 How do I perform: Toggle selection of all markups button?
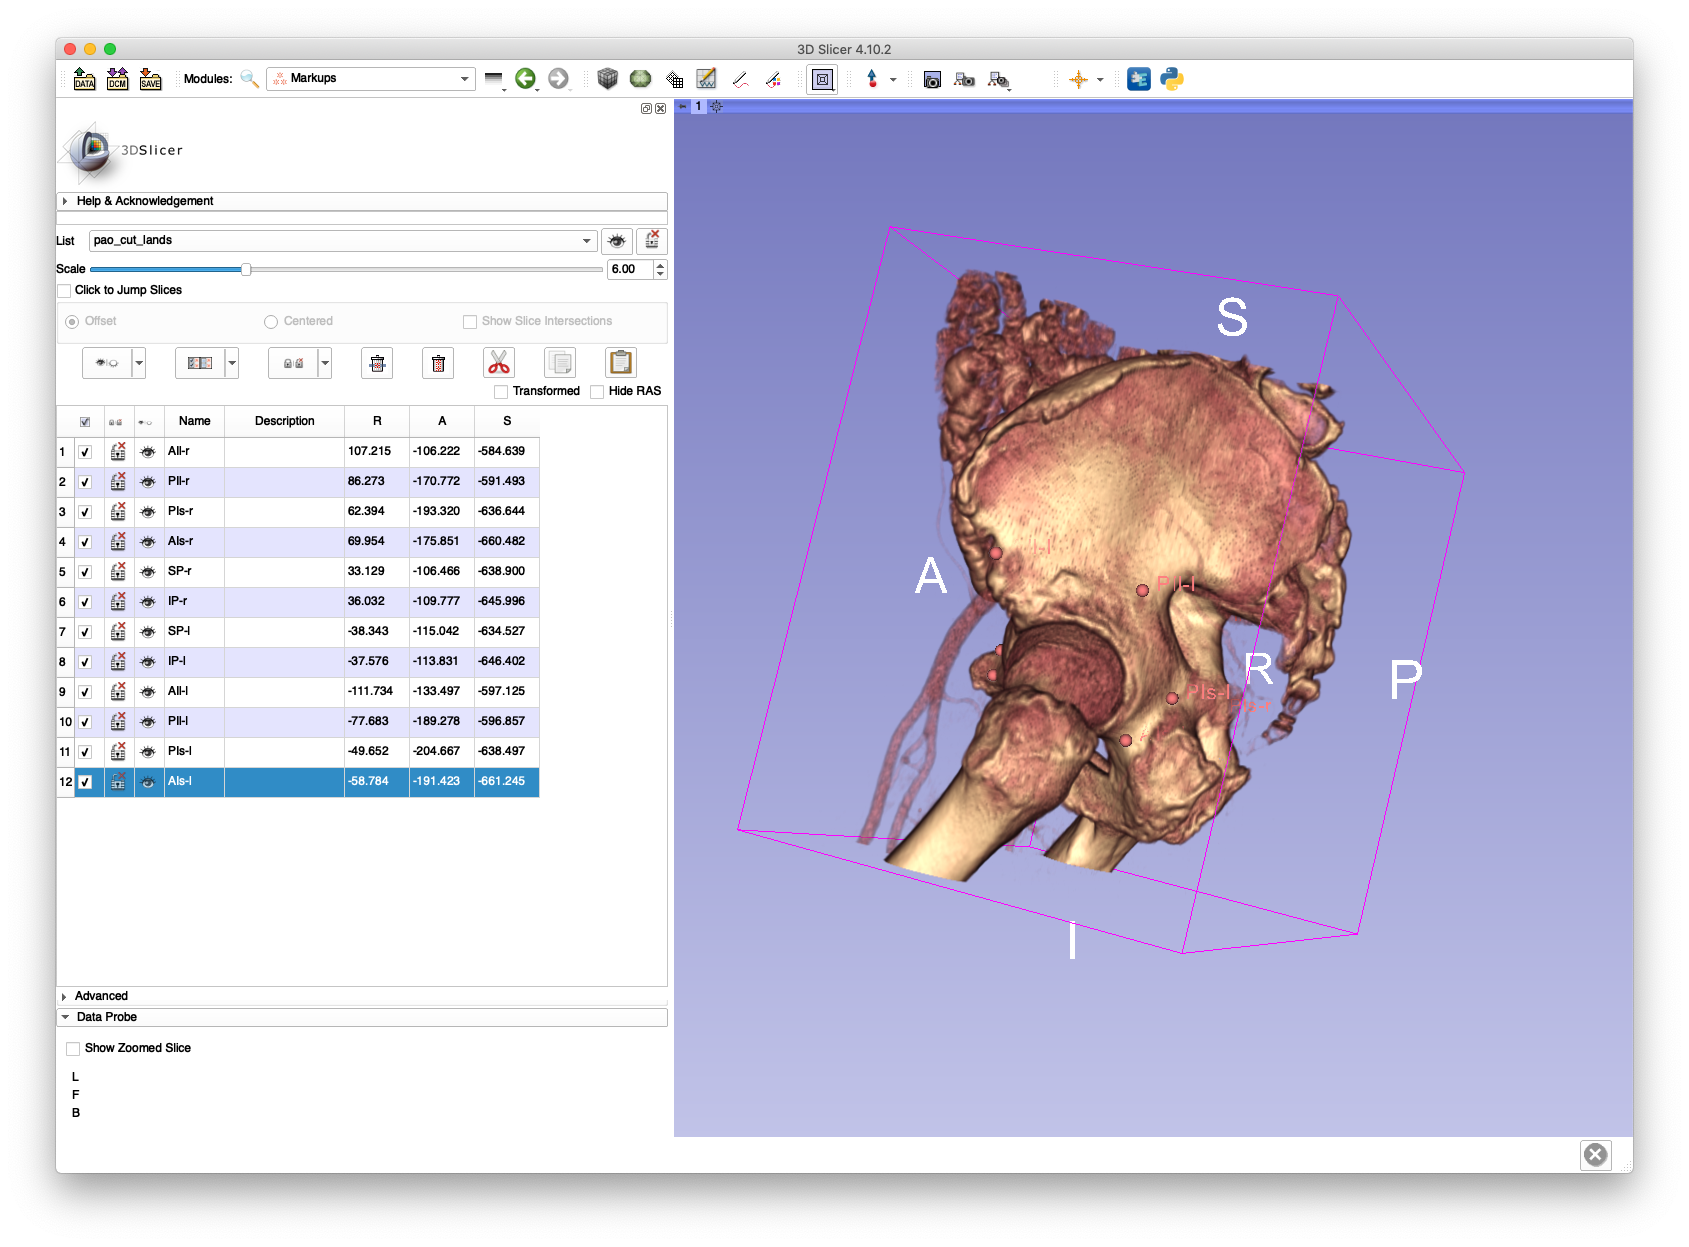[200, 363]
